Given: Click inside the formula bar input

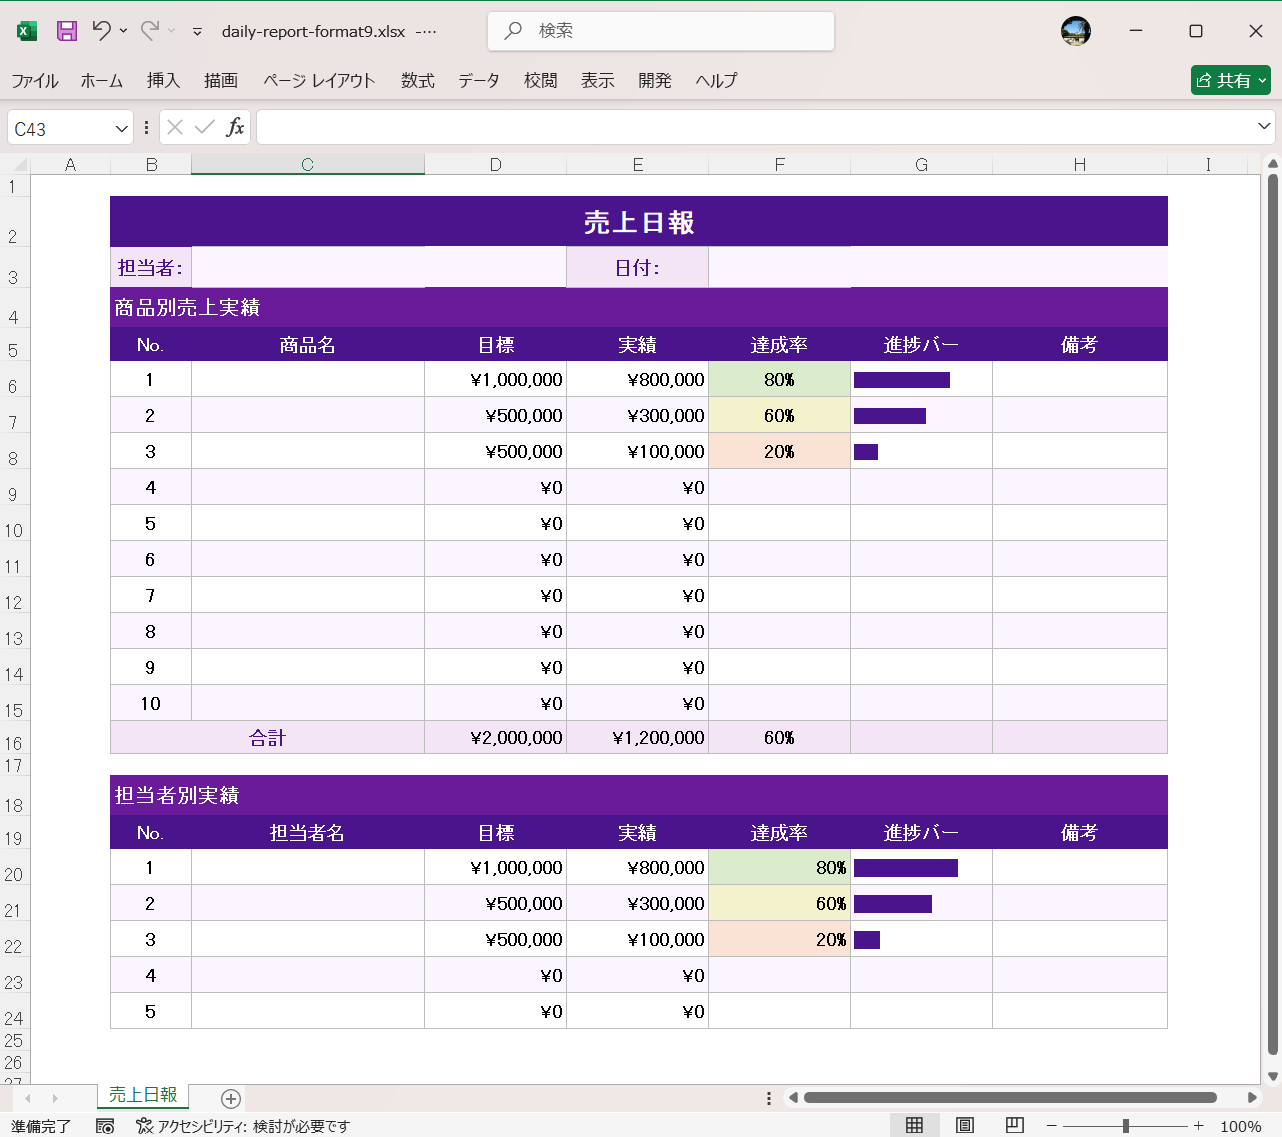Looking at the screenshot, I should pyautogui.click(x=754, y=127).
